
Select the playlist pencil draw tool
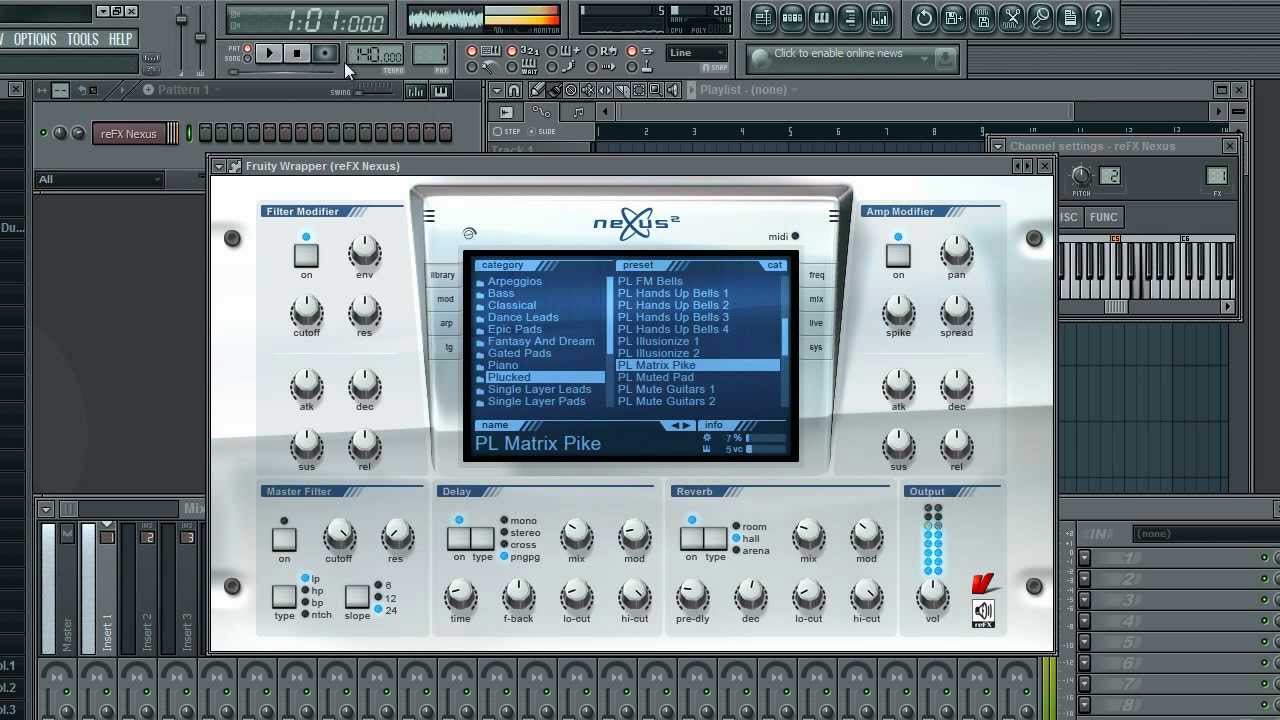538,90
